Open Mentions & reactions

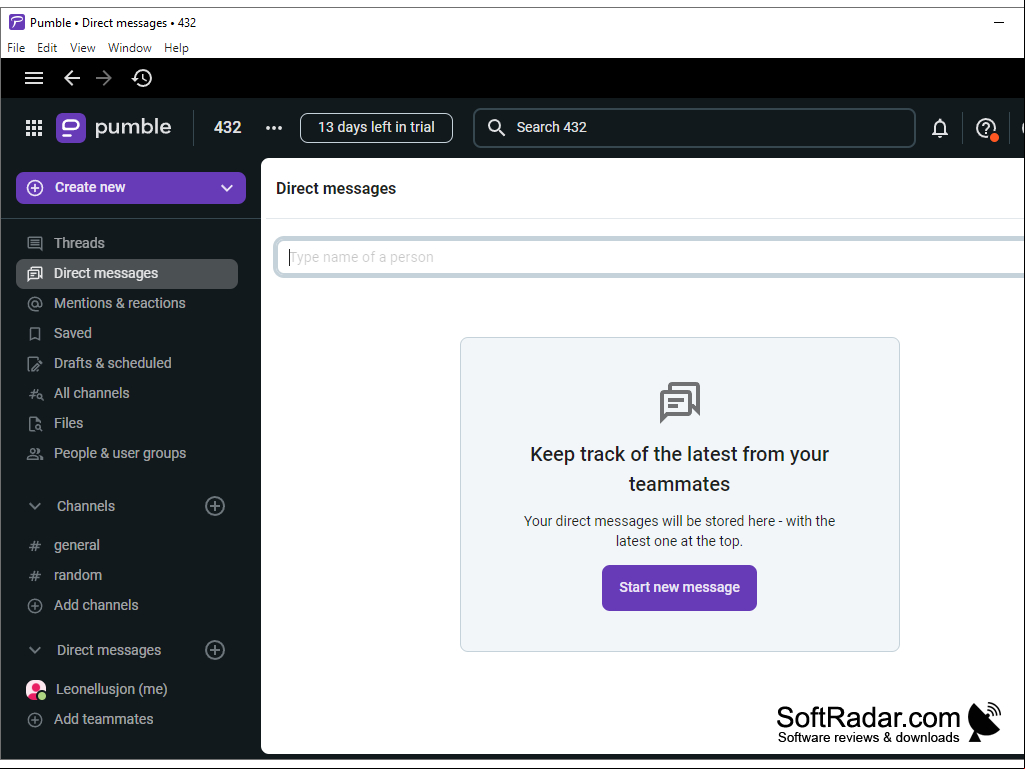point(127,303)
